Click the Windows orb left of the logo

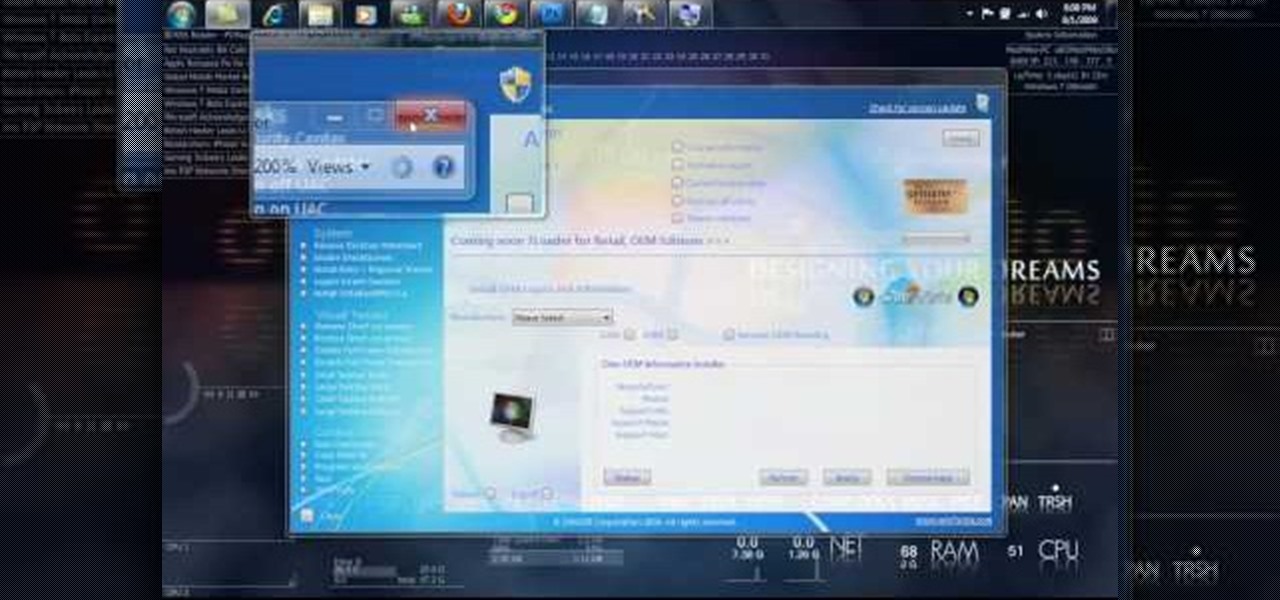(864, 296)
